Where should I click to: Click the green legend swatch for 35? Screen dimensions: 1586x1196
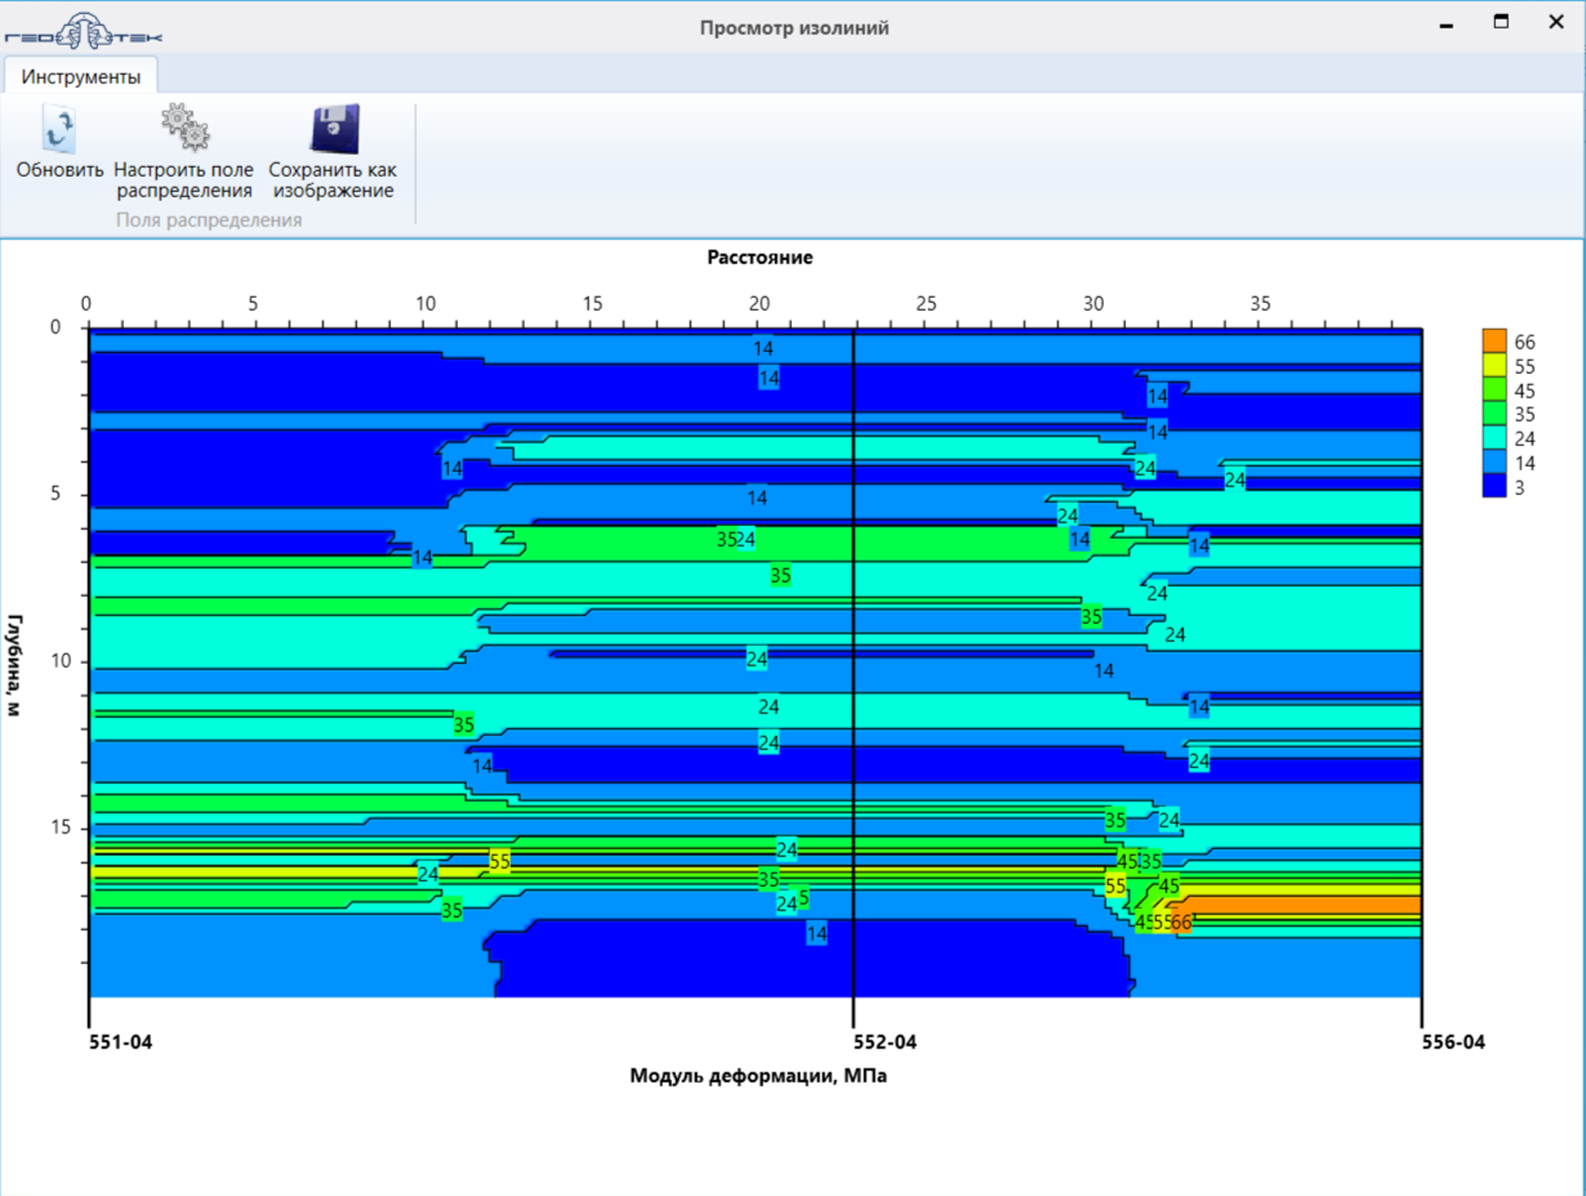(x=1494, y=414)
